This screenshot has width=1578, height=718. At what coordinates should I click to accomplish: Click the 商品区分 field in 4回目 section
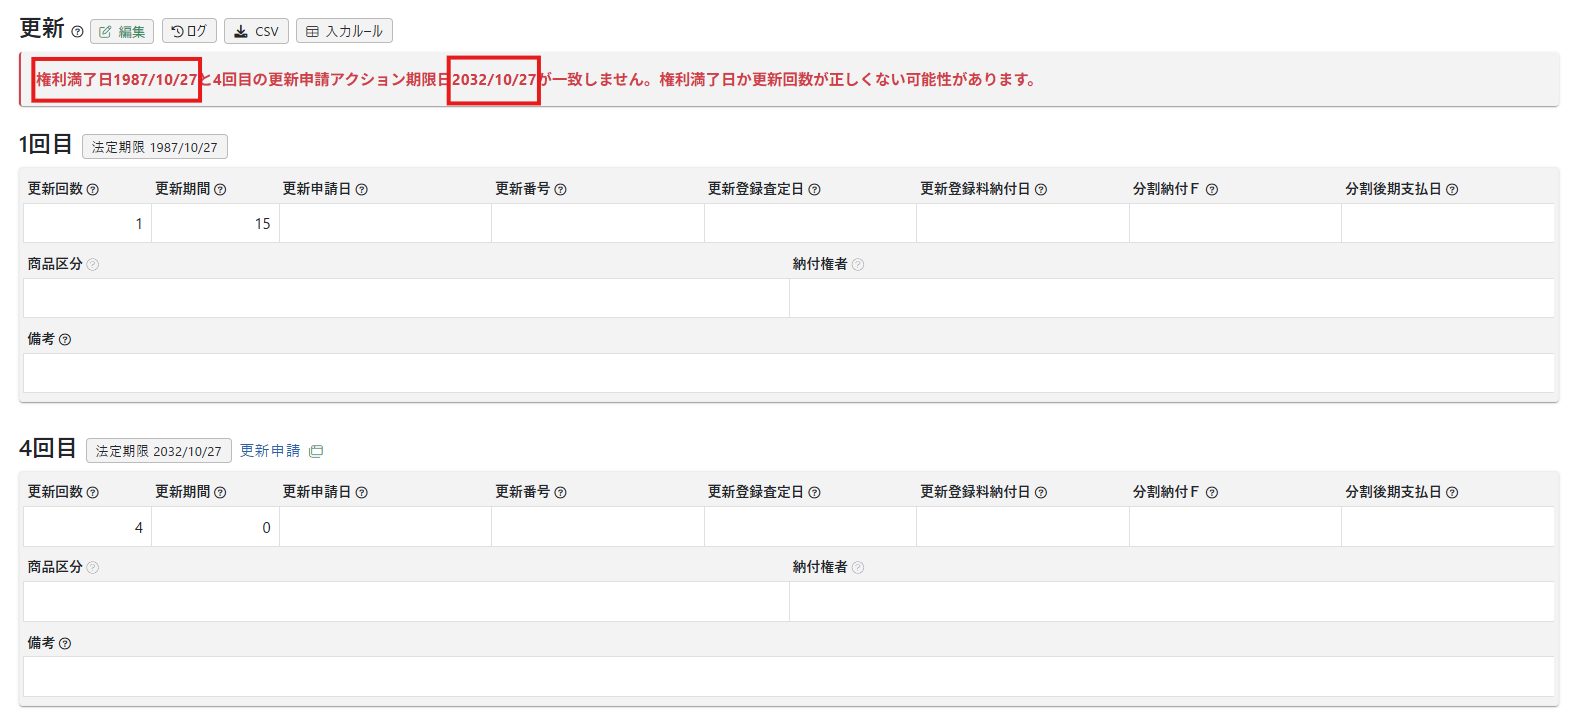[x=406, y=602]
